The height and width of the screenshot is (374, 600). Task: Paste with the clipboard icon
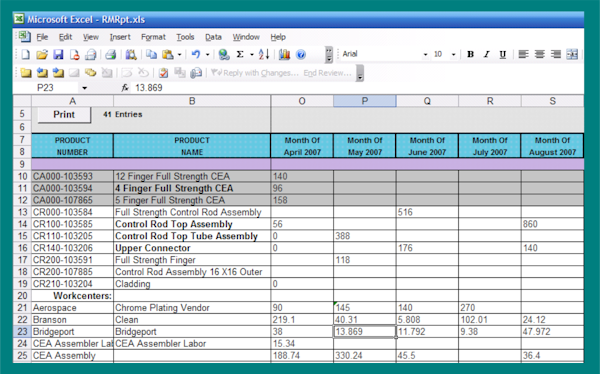(168, 55)
